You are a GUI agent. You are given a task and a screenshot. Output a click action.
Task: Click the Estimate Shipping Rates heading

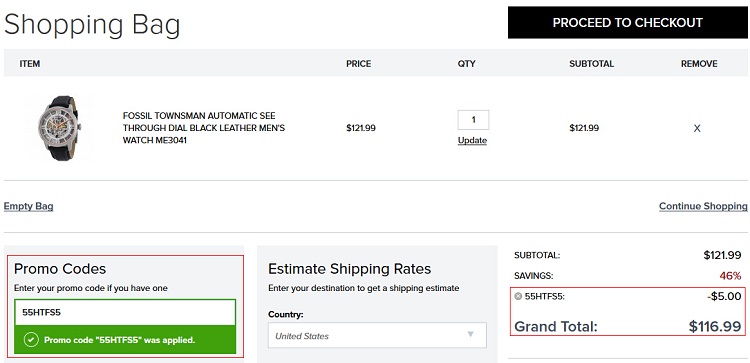tap(350, 269)
